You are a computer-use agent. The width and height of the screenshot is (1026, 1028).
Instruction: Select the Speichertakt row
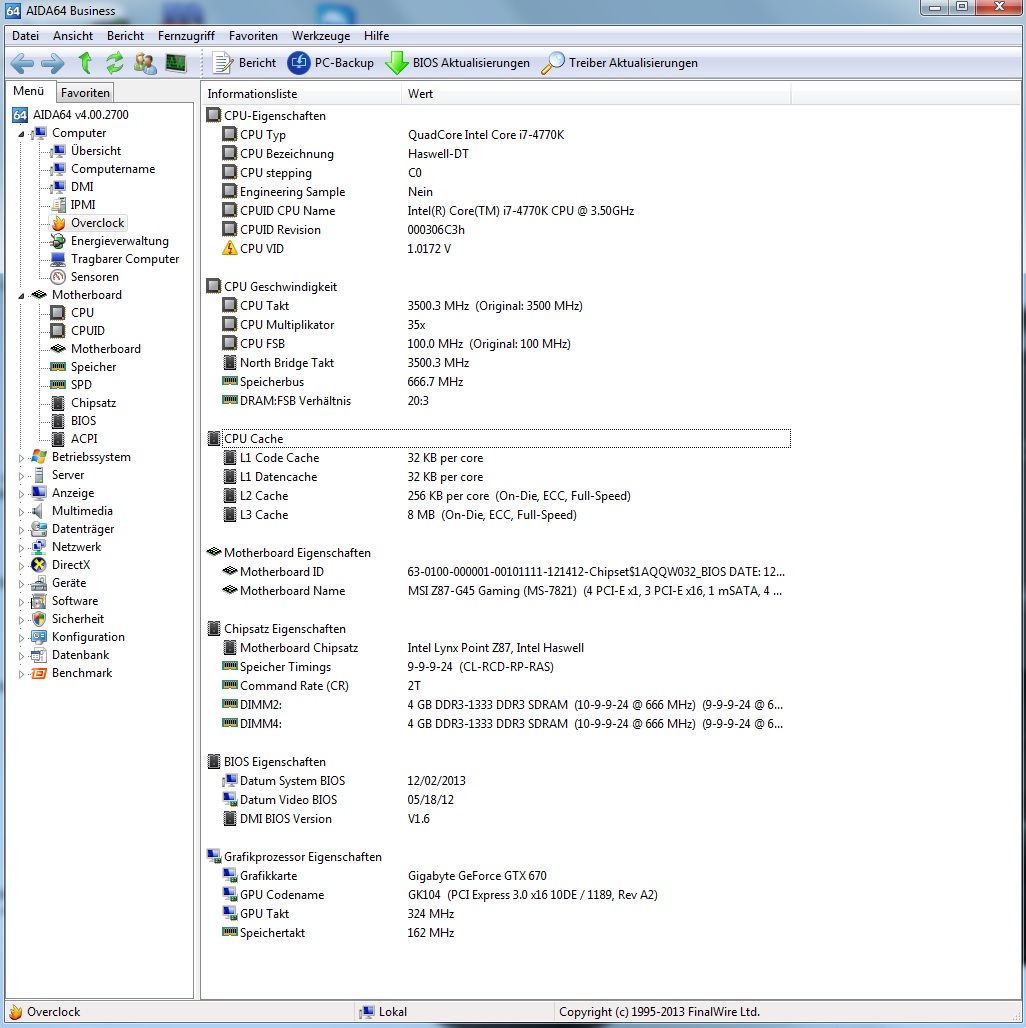[498, 933]
